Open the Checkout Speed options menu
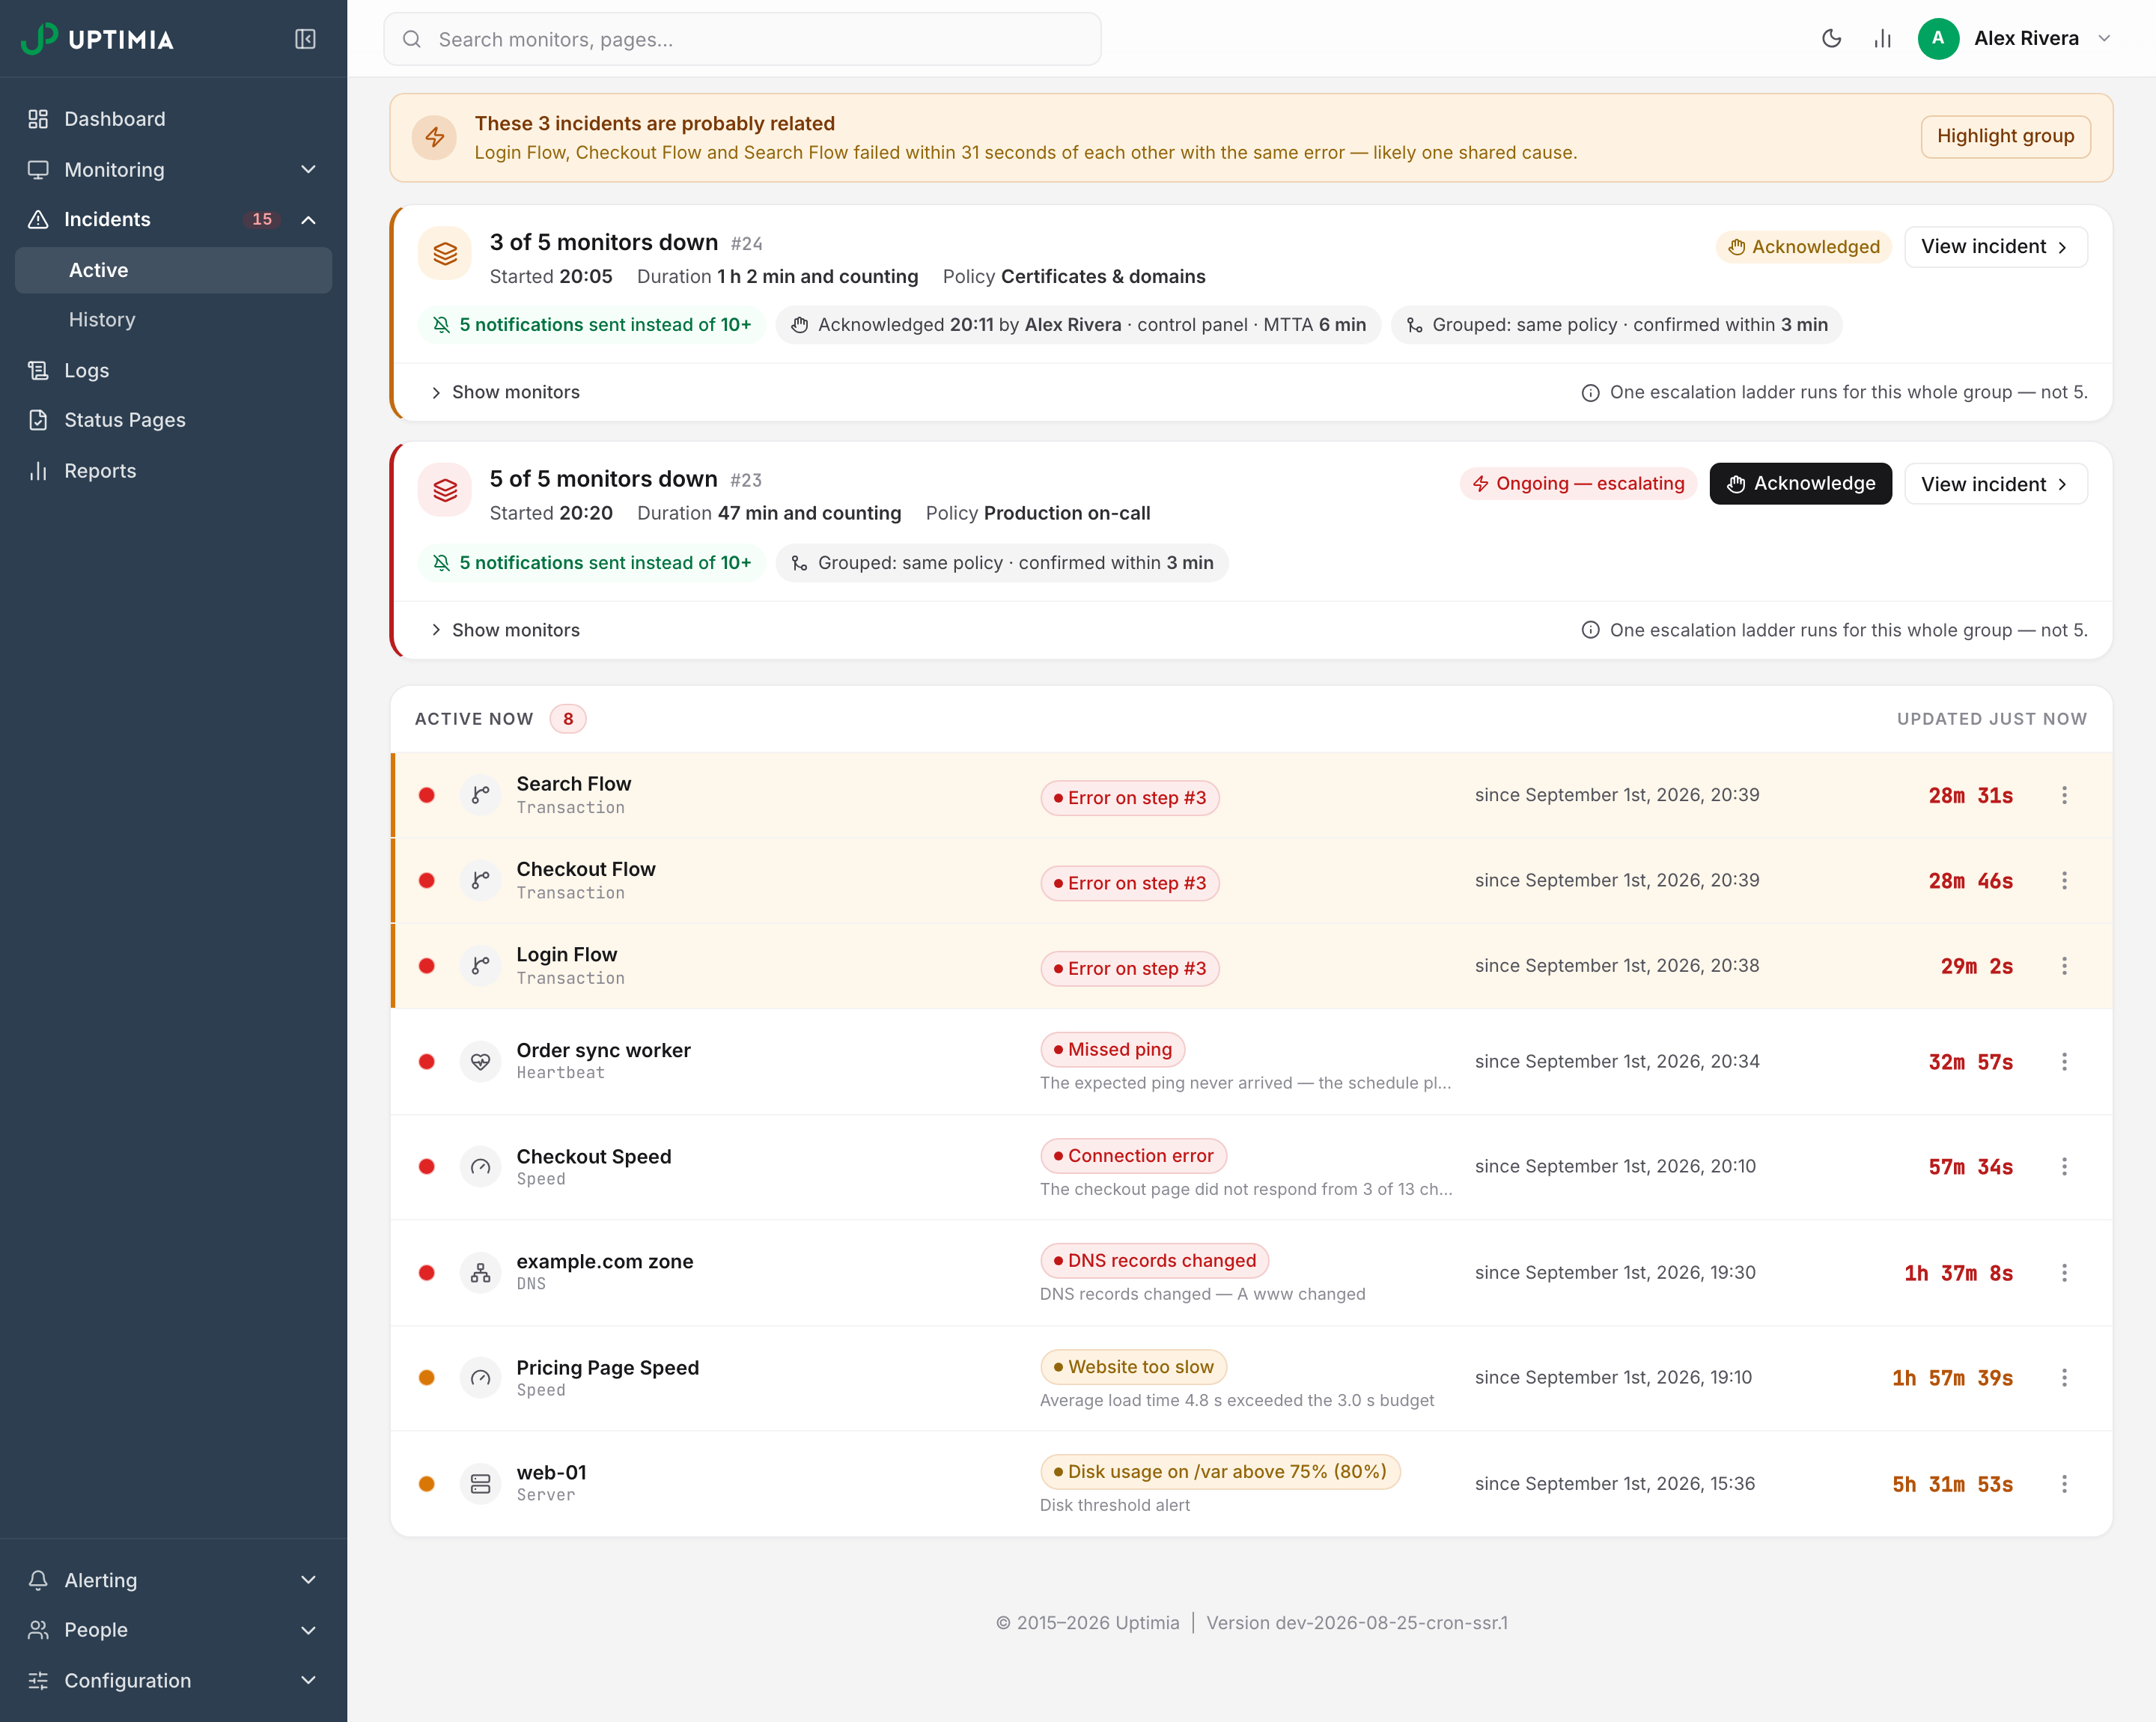The width and height of the screenshot is (2156, 1722). tap(2064, 1167)
